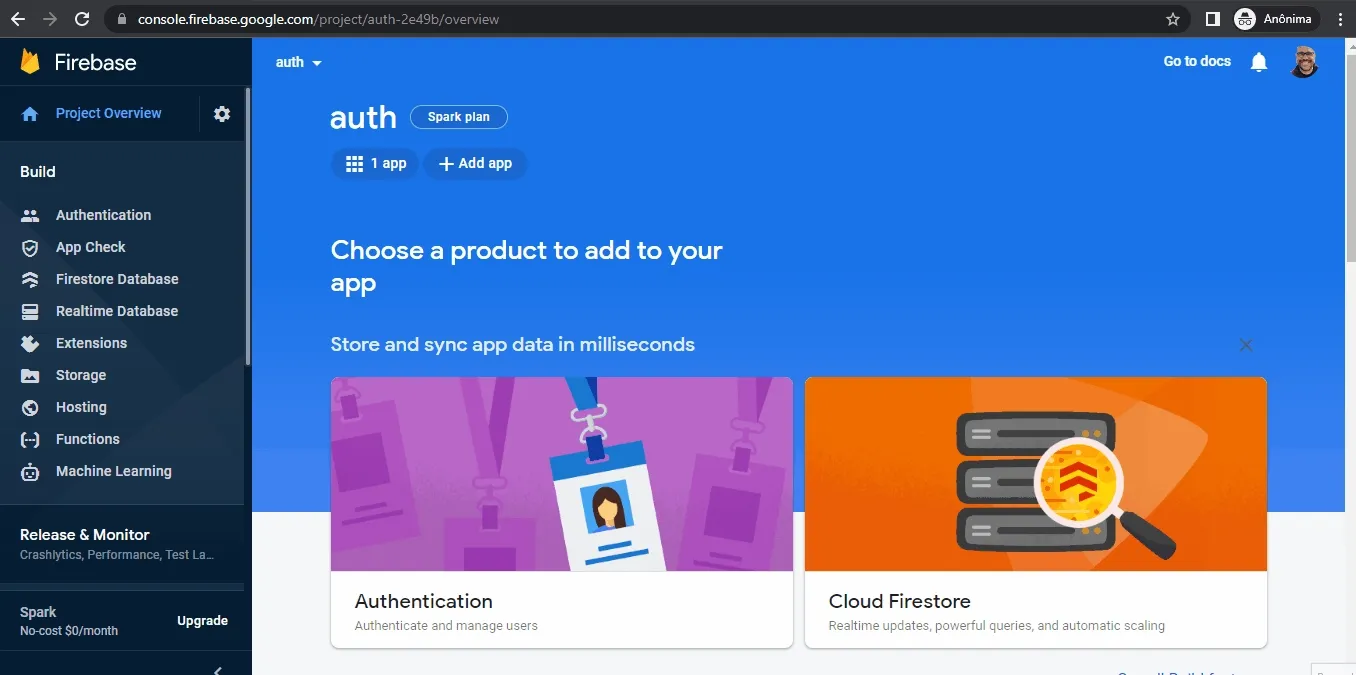Open the Authentication product card

(562, 512)
